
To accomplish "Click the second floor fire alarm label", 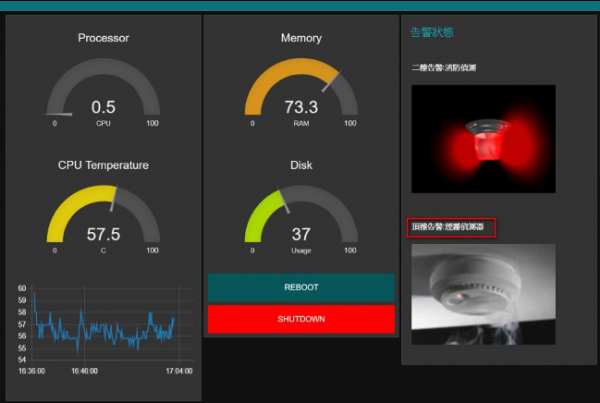I will coord(451,68).
